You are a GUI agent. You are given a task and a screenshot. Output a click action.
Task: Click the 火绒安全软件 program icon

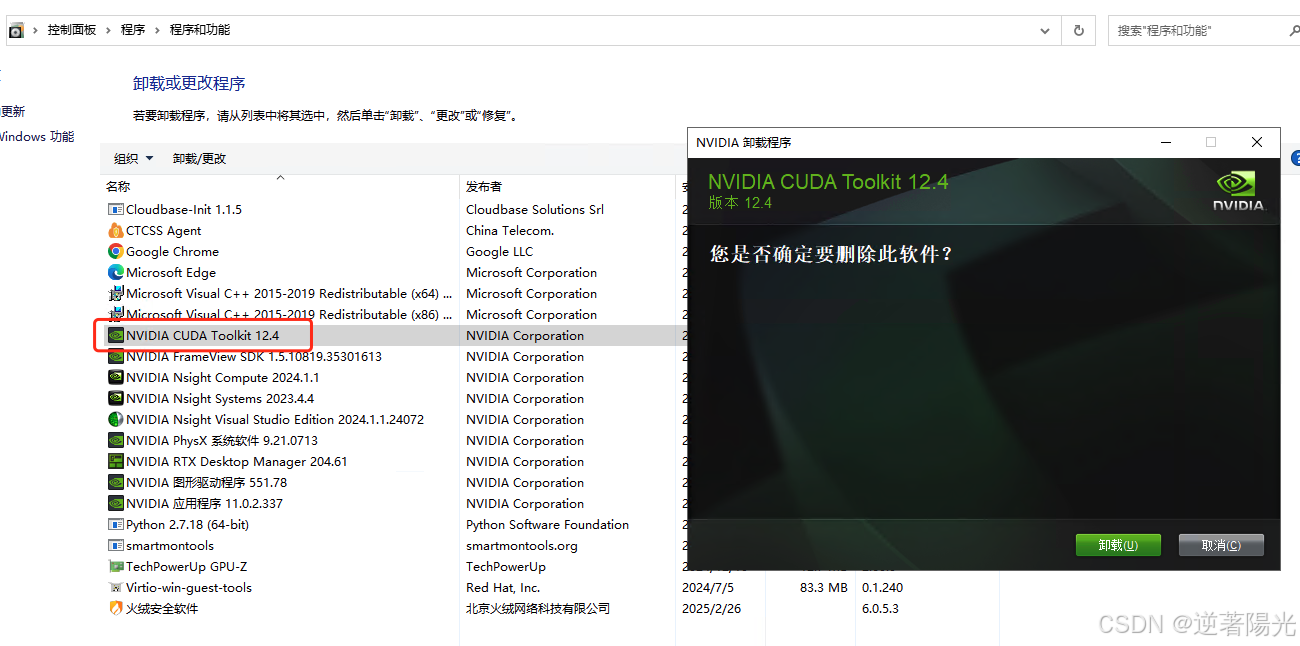[x=116, y=608]
